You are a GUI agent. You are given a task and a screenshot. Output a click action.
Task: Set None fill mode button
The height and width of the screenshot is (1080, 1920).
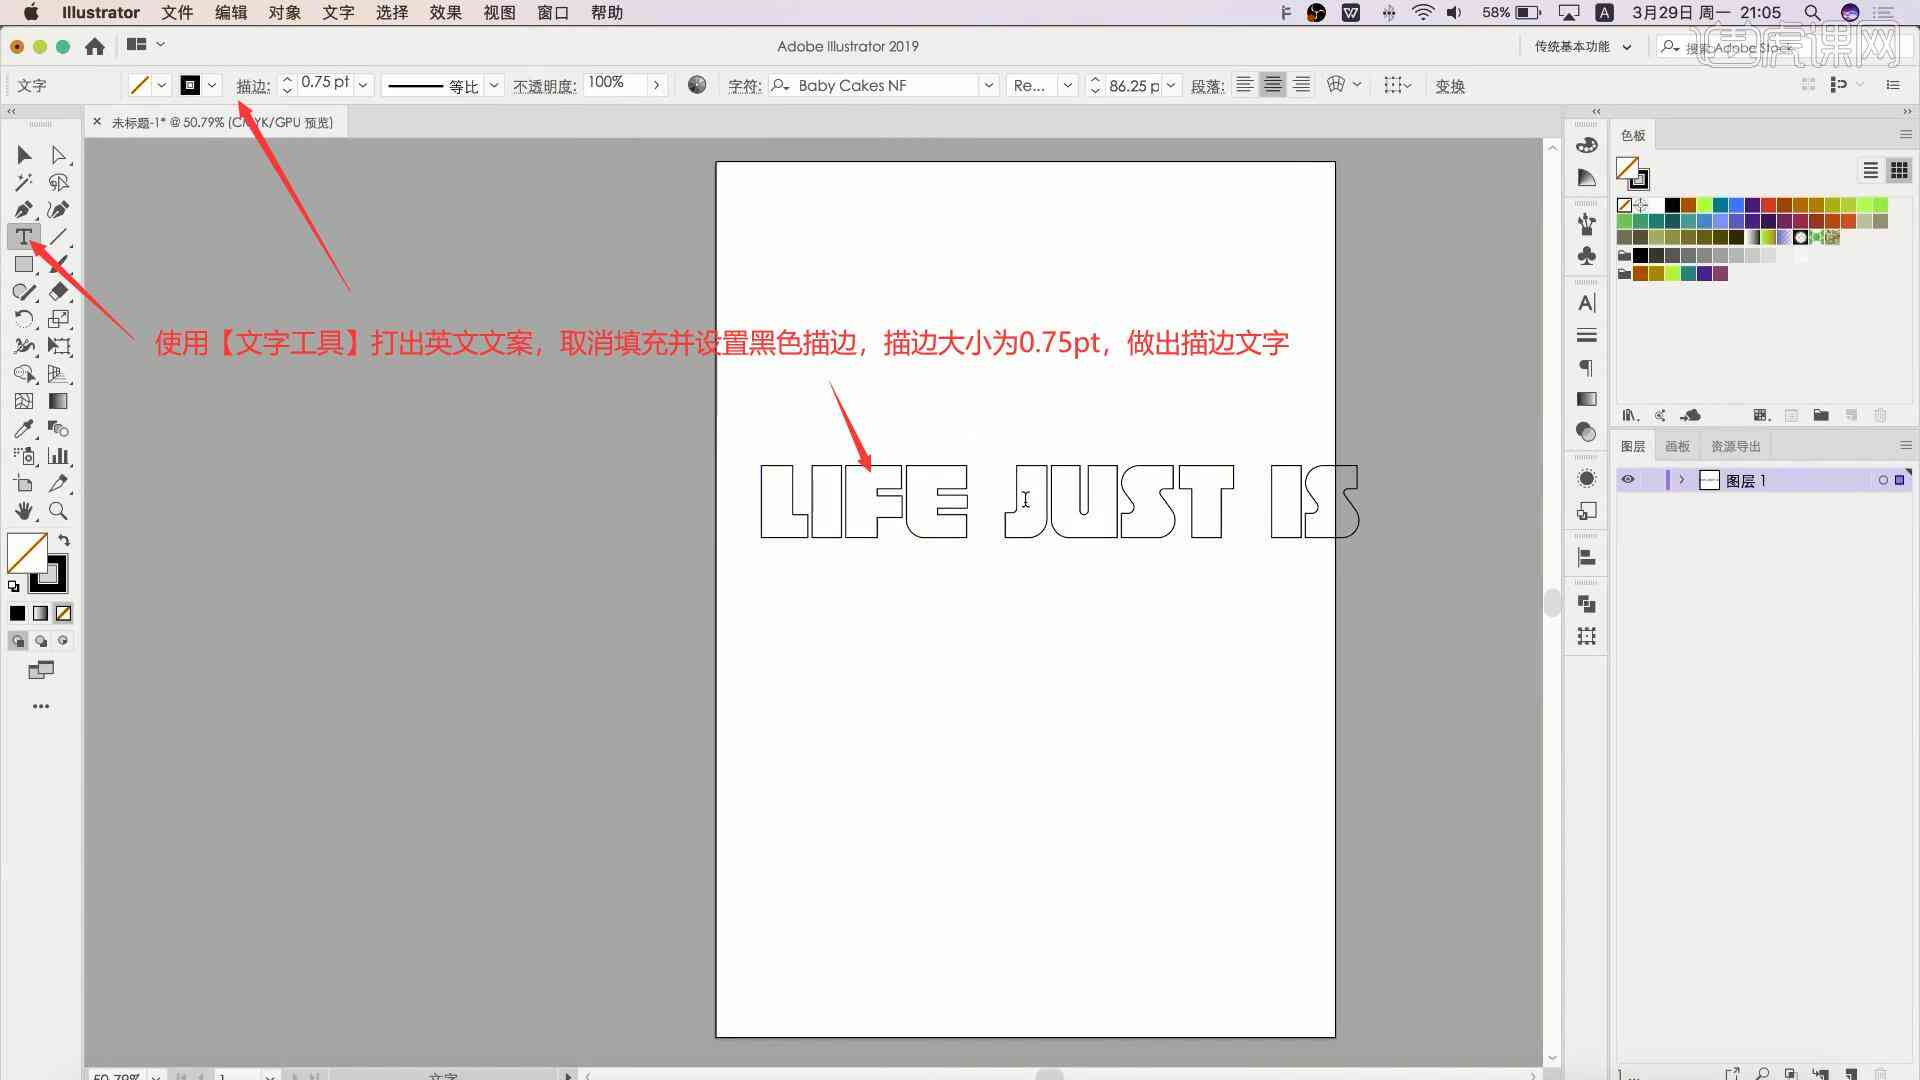[63, 613]
